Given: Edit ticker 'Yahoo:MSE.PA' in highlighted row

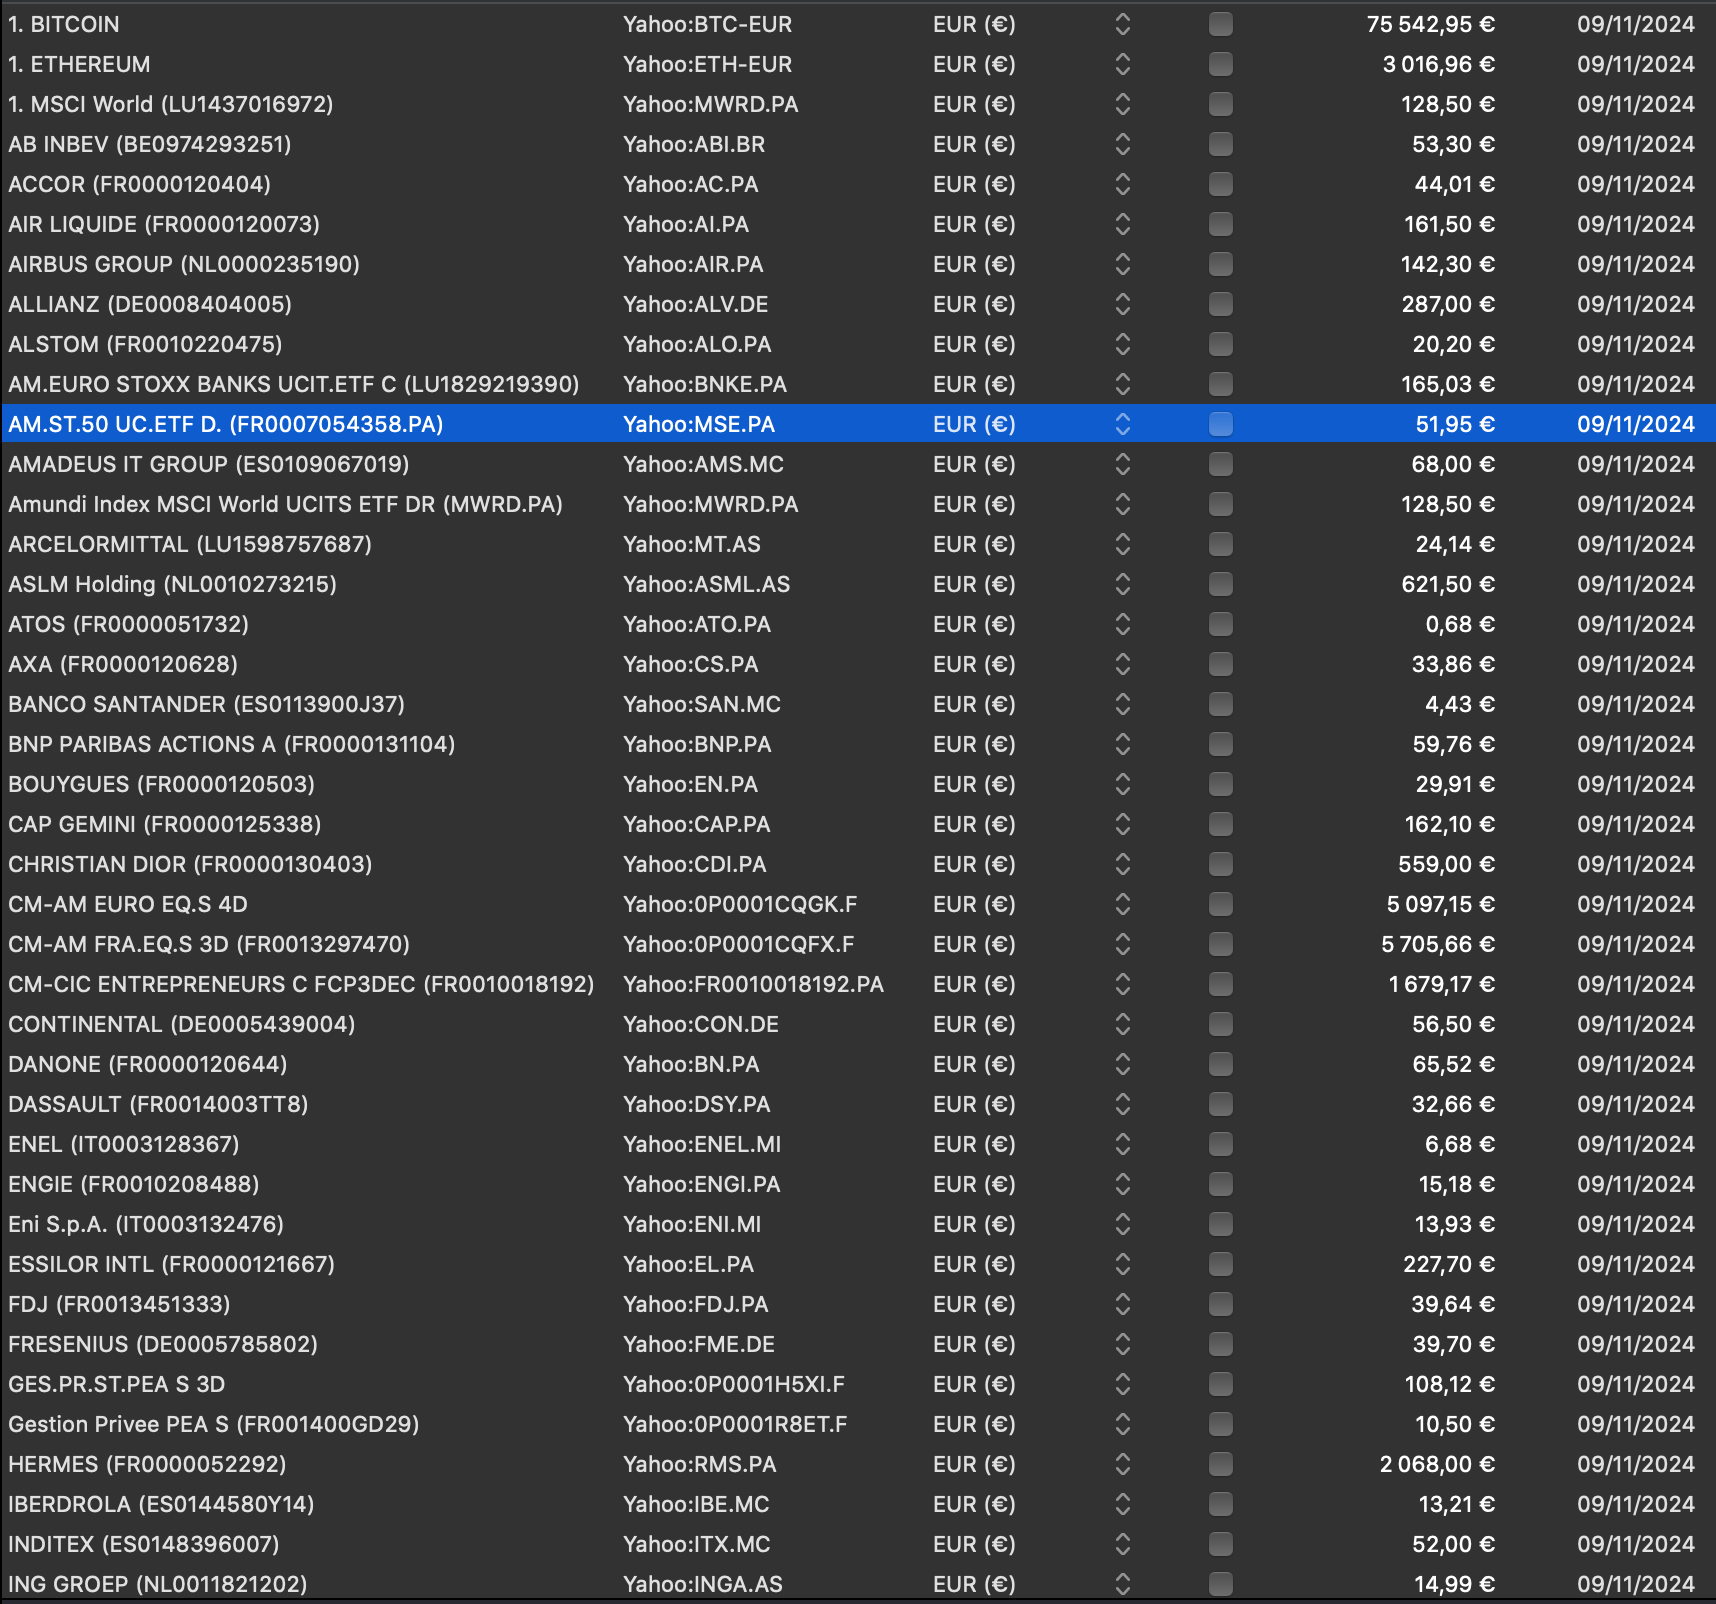Looking at the screenshot, I should click(x=699, y=424).
